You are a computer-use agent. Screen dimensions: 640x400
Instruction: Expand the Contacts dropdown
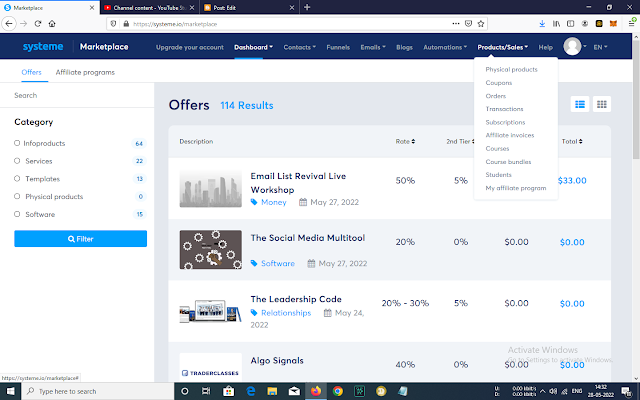tap(300, 47)
